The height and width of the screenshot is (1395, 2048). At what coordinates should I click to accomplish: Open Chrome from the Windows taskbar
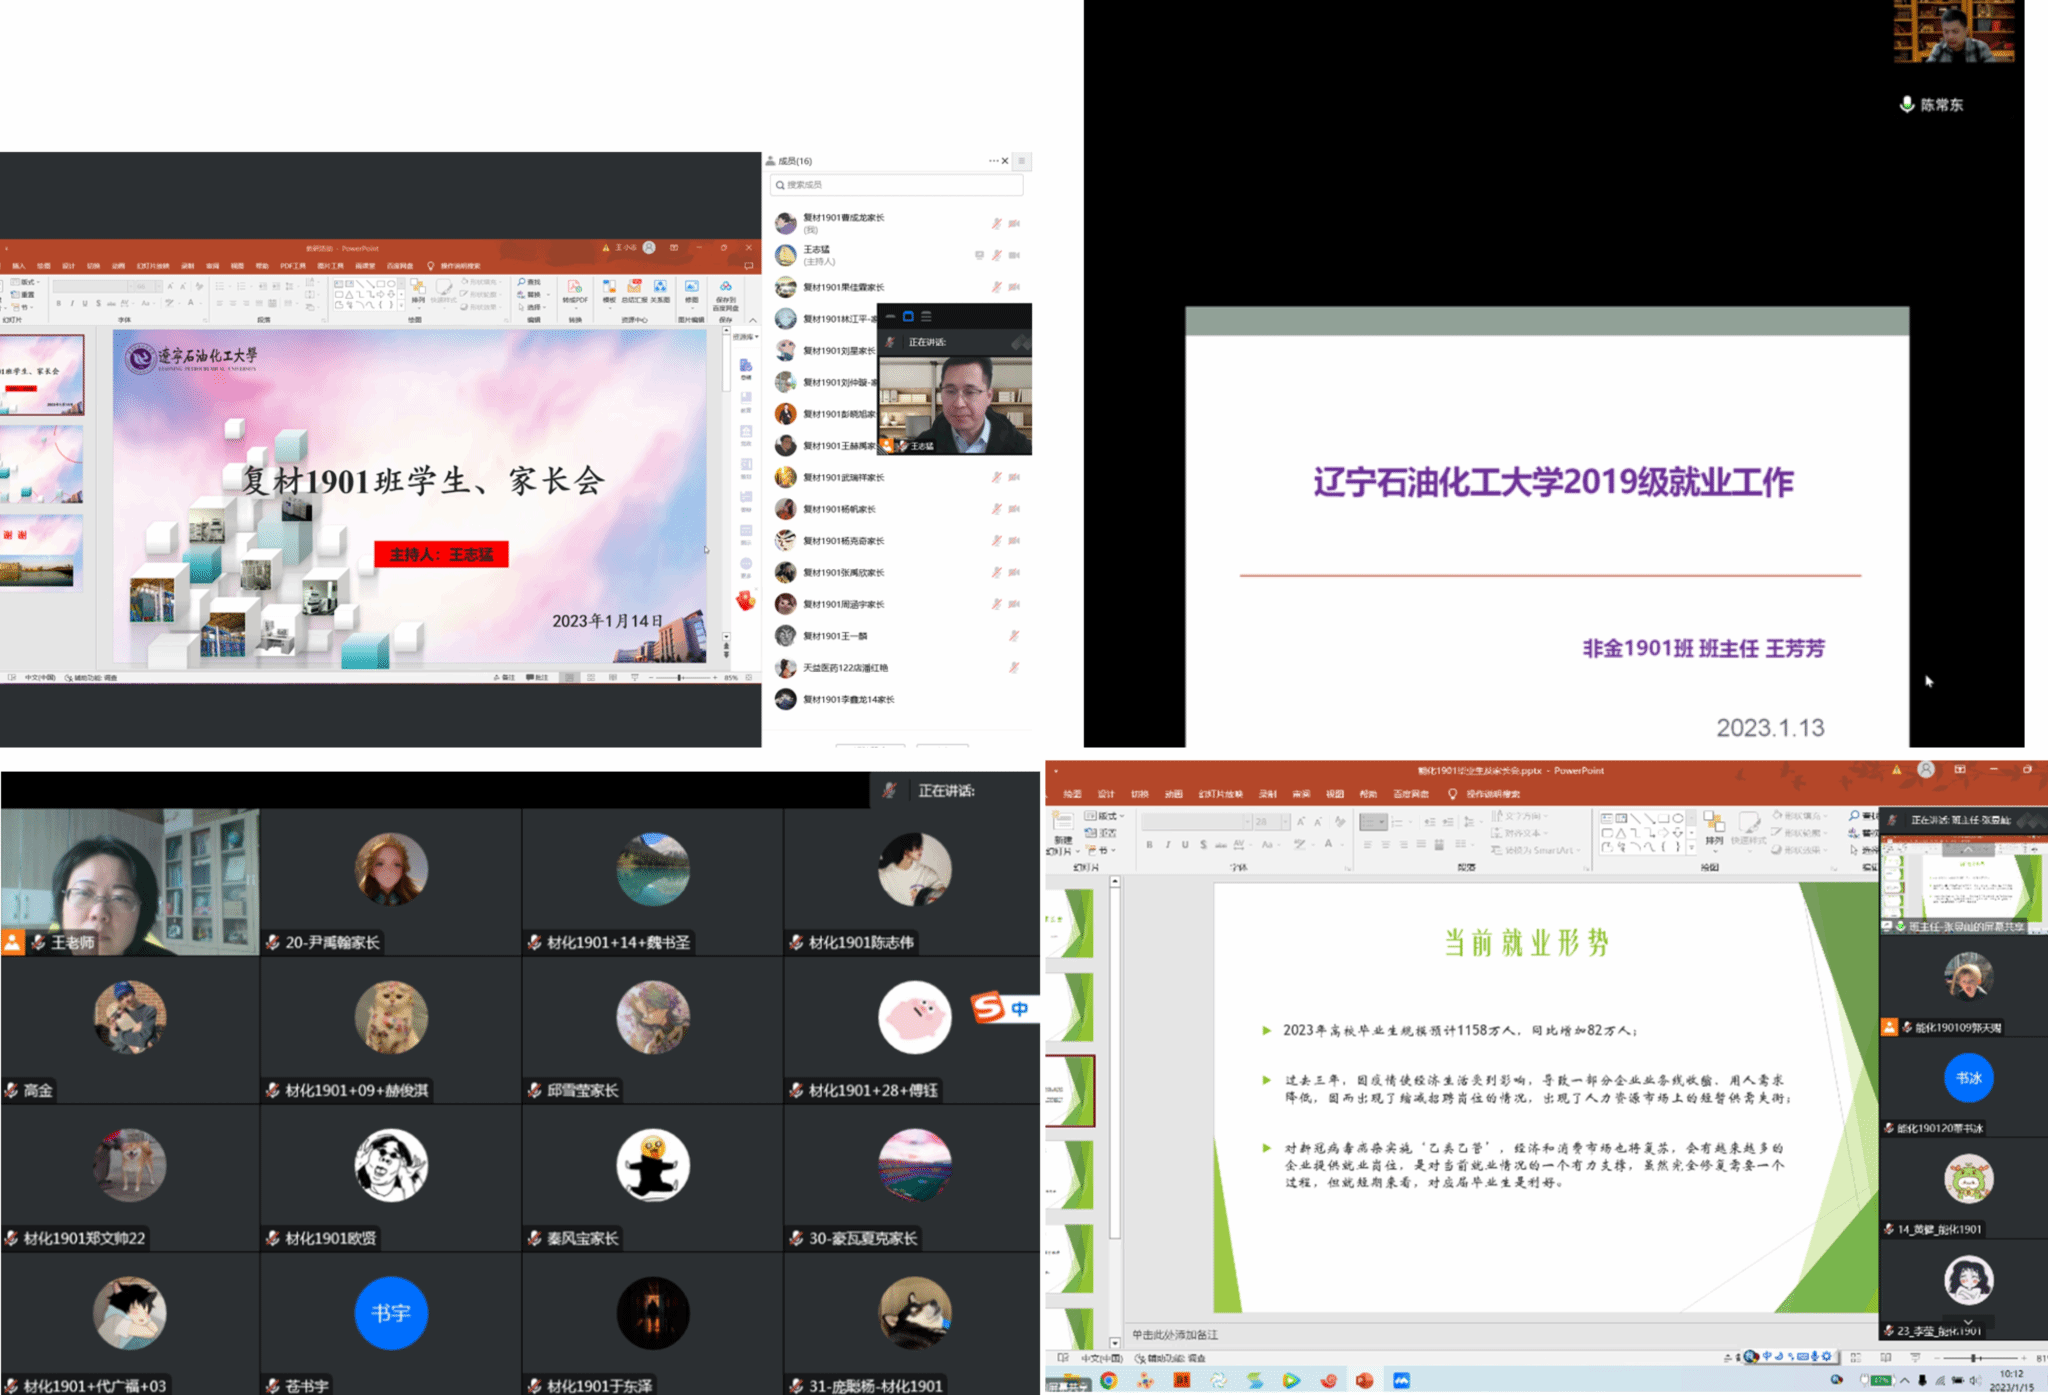click(1108, 1381)
